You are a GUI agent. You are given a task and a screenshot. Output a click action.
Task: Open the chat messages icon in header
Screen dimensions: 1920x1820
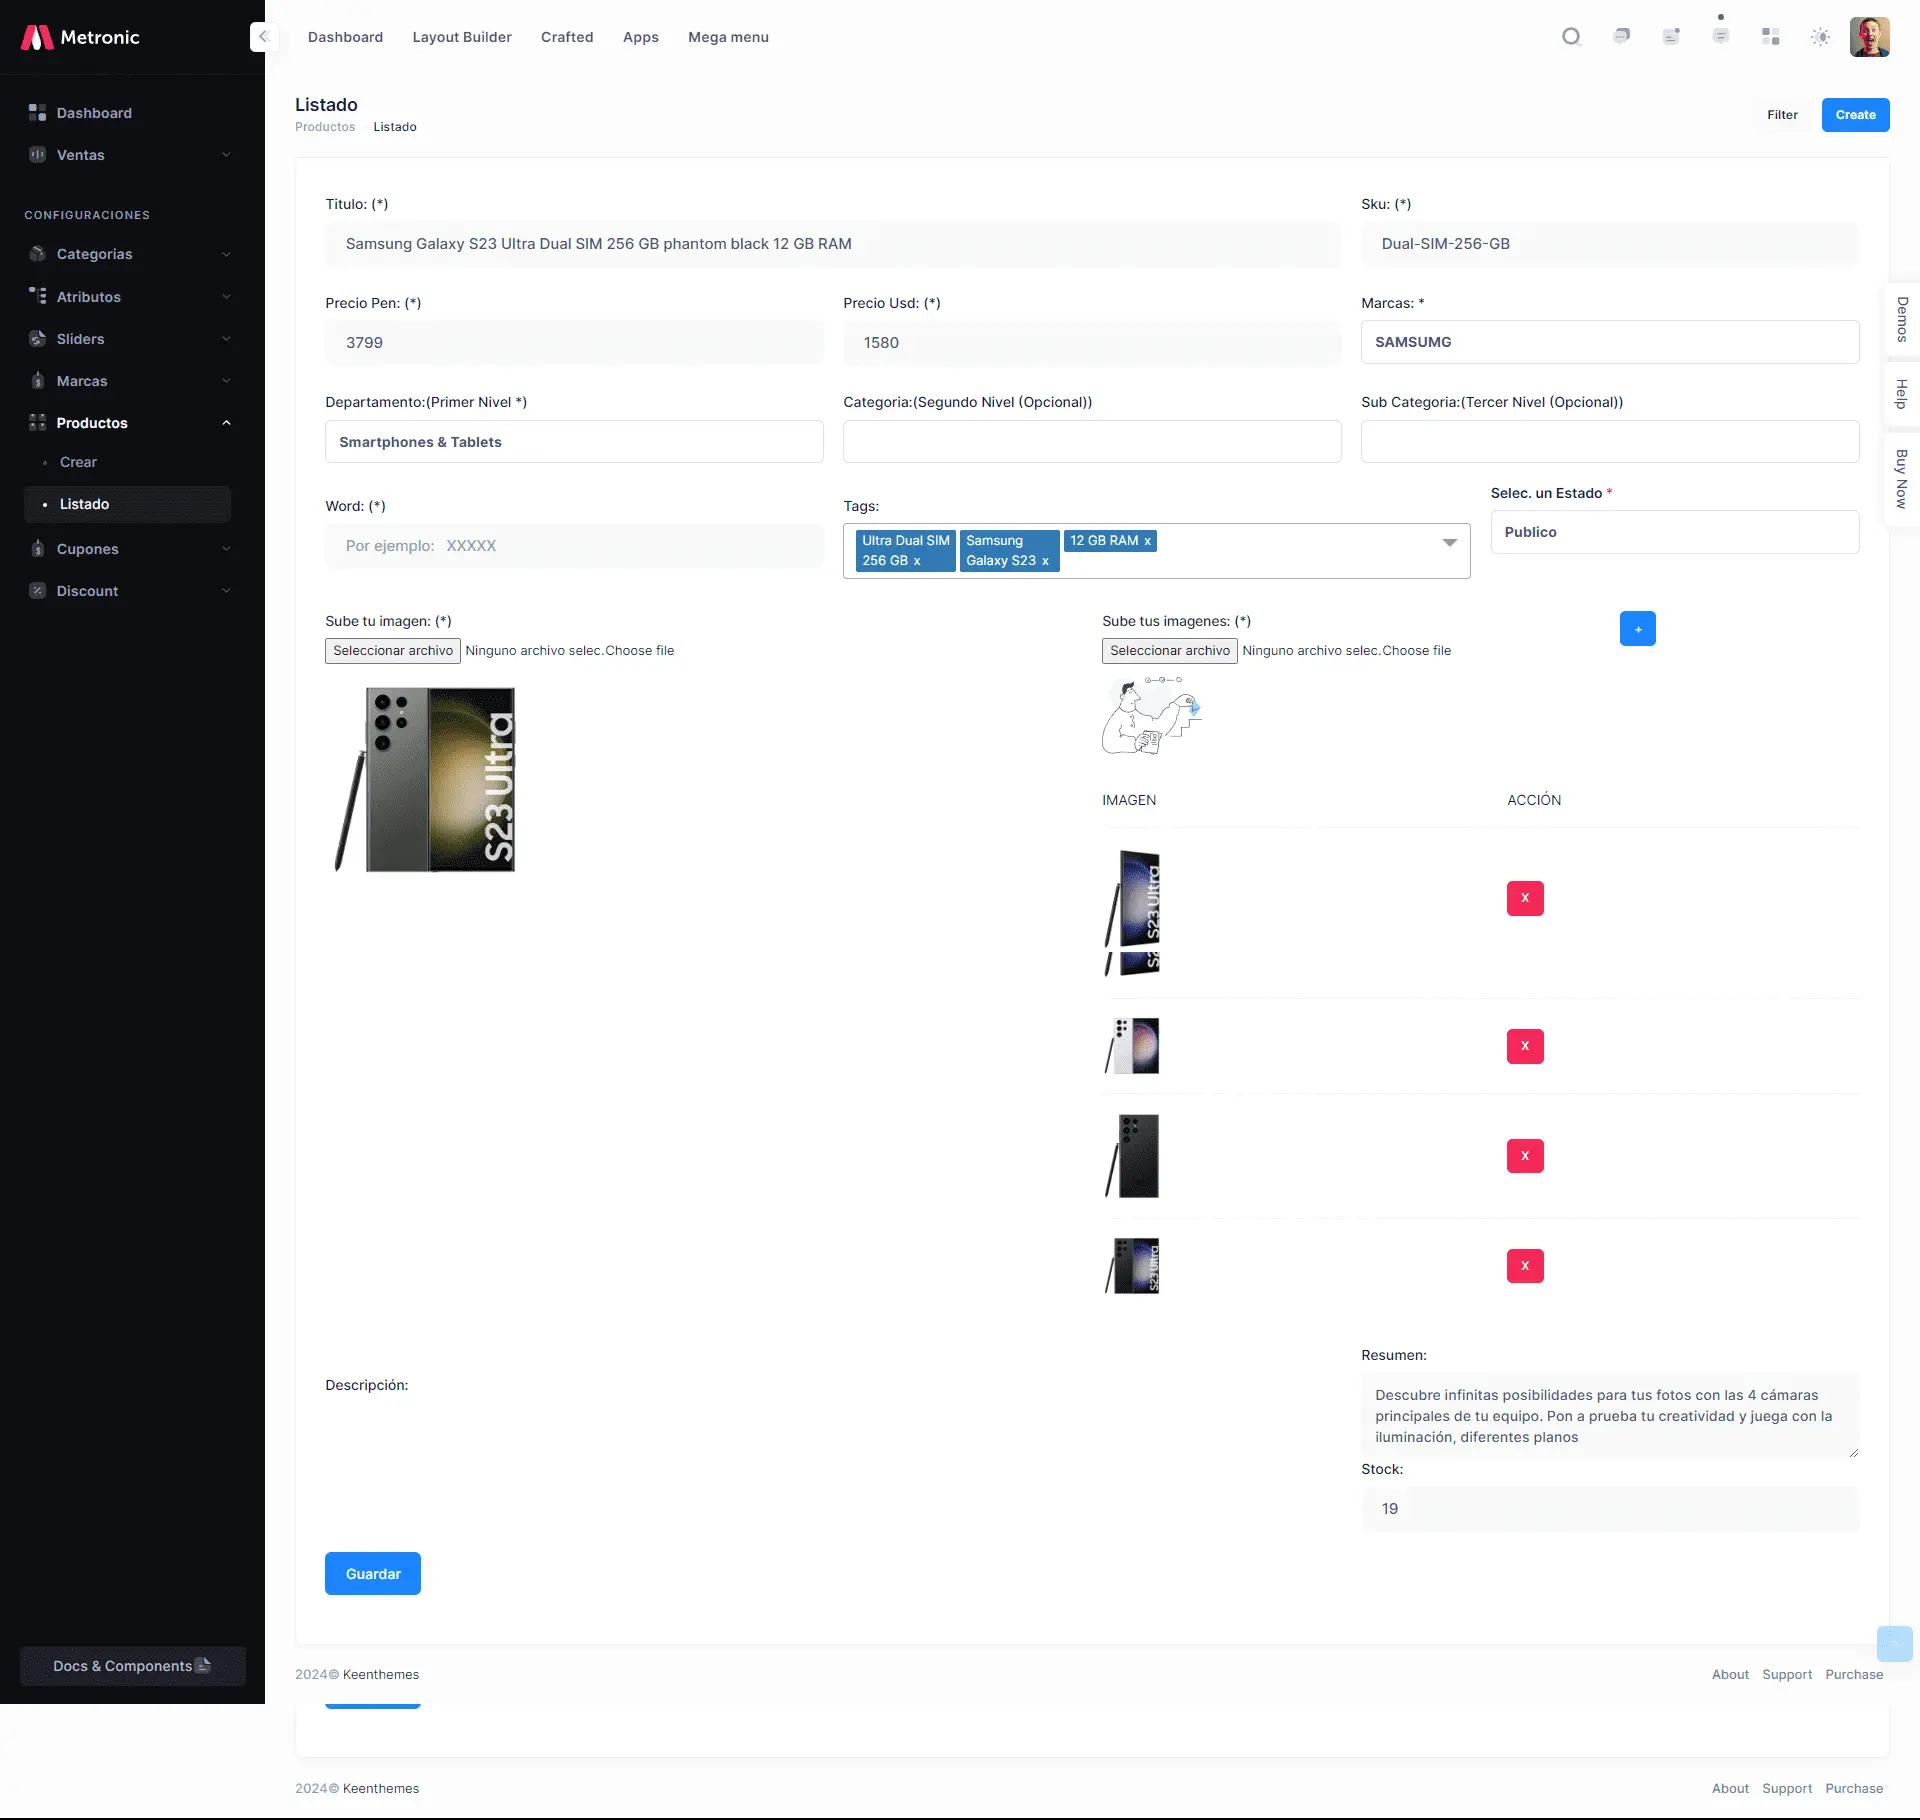pyautogui.click(x=1621, y=37)
